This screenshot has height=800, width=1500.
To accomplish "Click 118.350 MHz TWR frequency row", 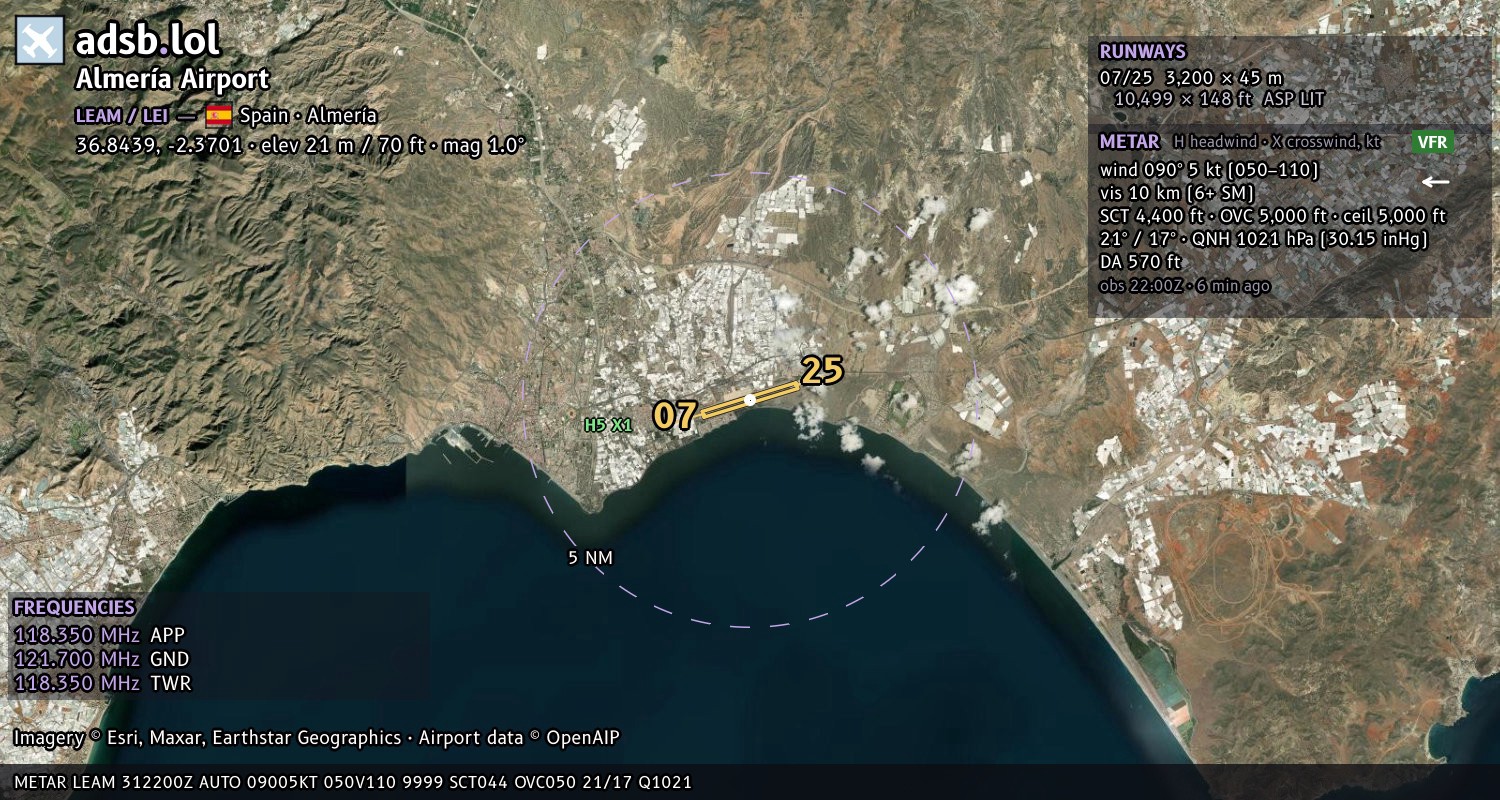I will coord(102,683).
